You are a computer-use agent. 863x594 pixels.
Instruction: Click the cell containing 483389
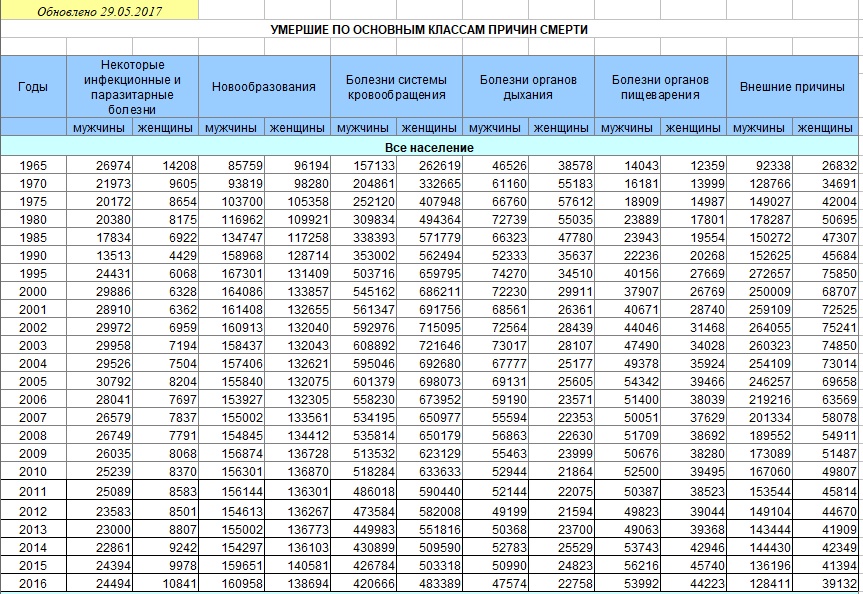tap(429, 584)
